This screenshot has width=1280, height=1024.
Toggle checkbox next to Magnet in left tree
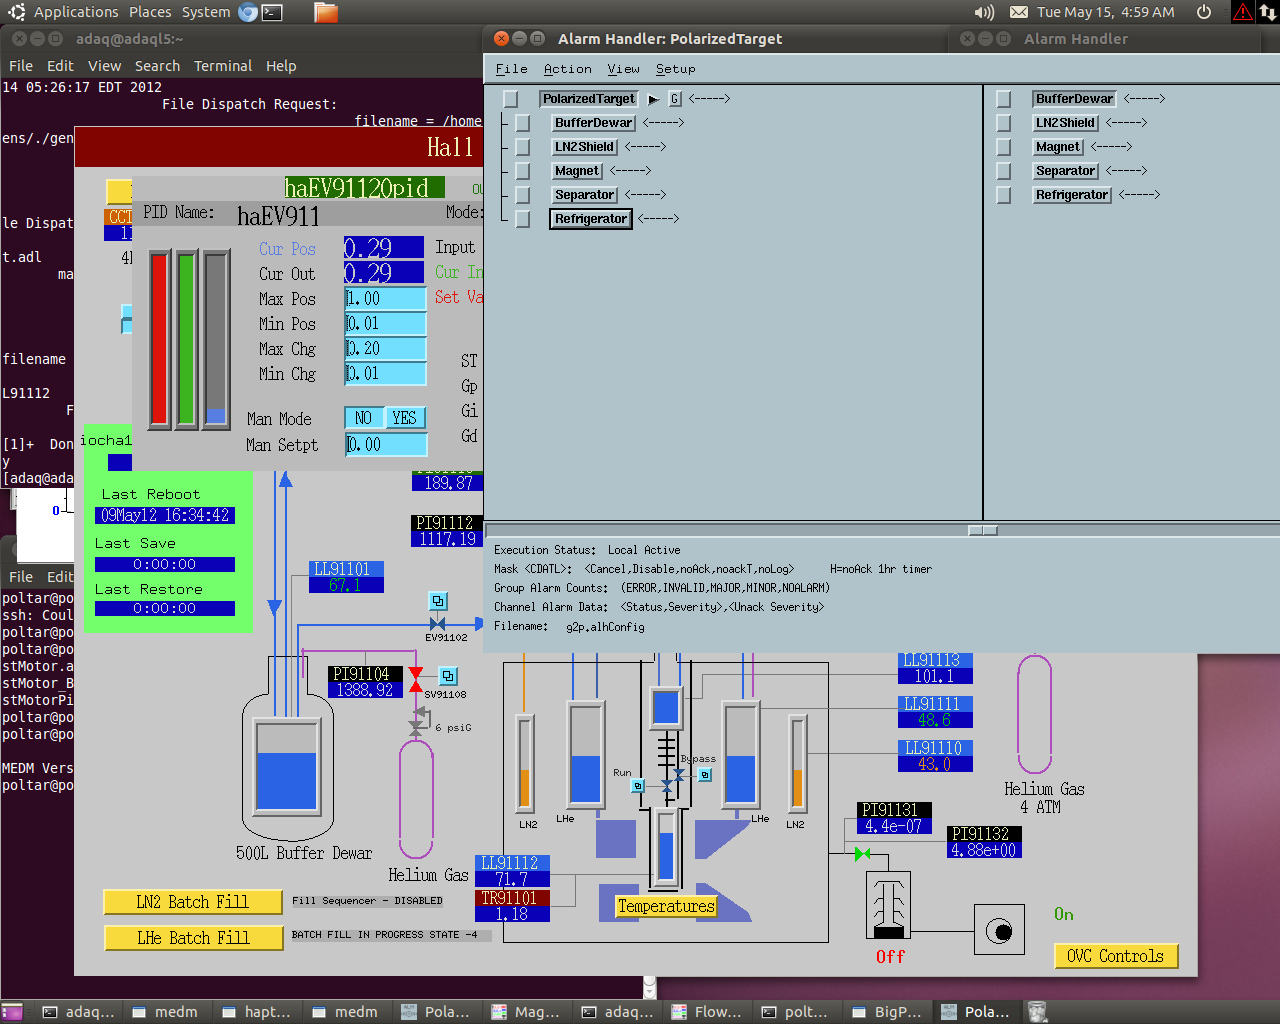pyautogui.click(x=523, y=171)
